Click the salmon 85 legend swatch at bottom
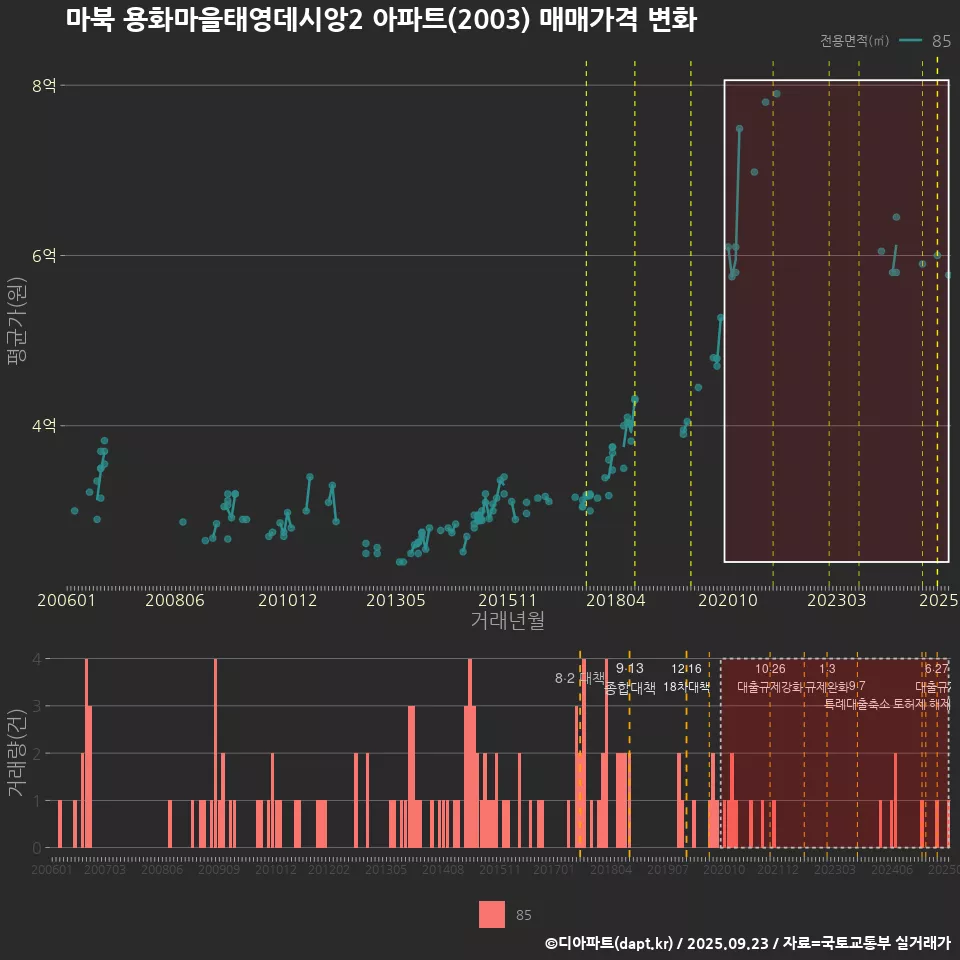 pyautogui.click(x=492, y=914)
